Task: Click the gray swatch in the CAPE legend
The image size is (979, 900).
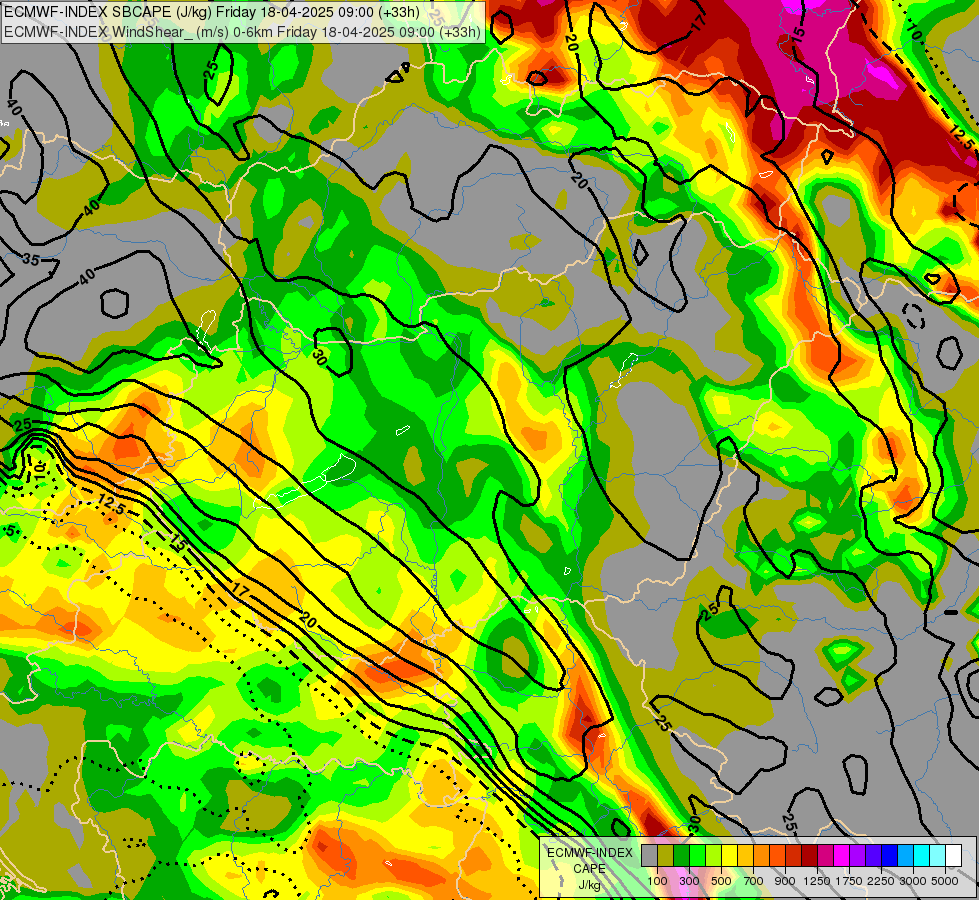Action: pos(649,856)
